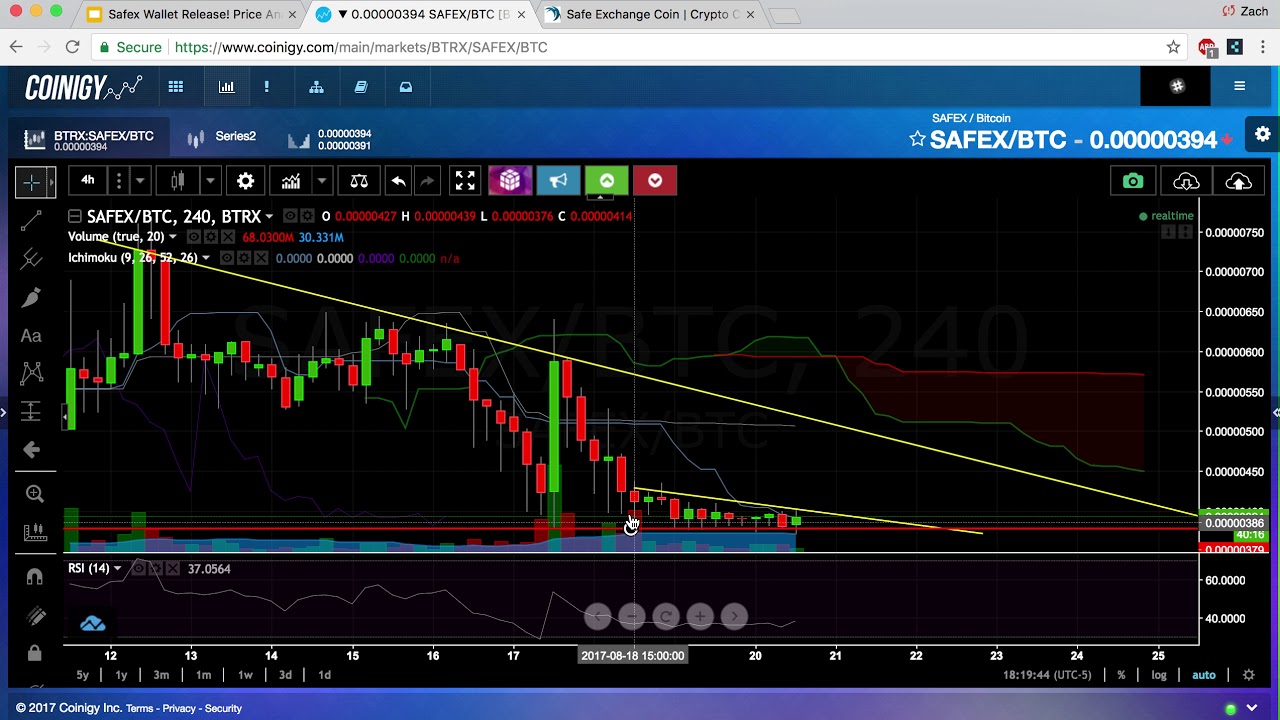This screenshot has height=720, width=1280.
Task: Undo last chart action
Action: [398, 181]
